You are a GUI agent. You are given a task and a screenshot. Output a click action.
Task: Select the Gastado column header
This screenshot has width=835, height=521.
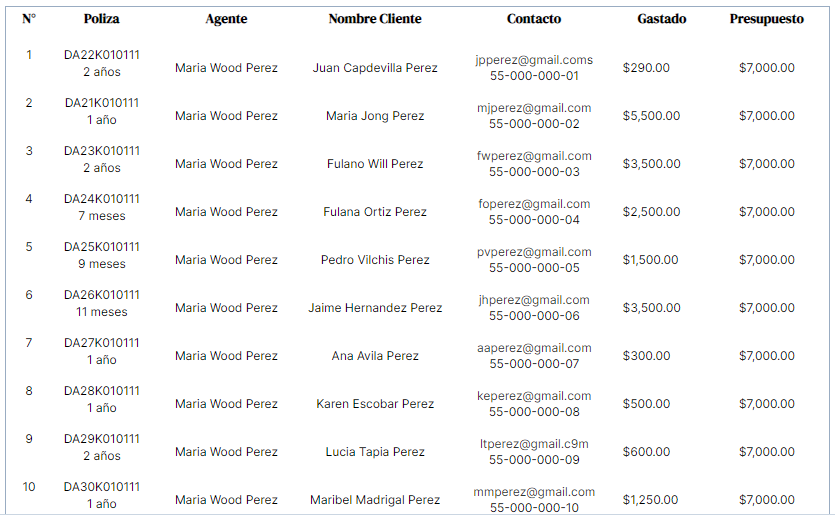[x=661, y=19]
